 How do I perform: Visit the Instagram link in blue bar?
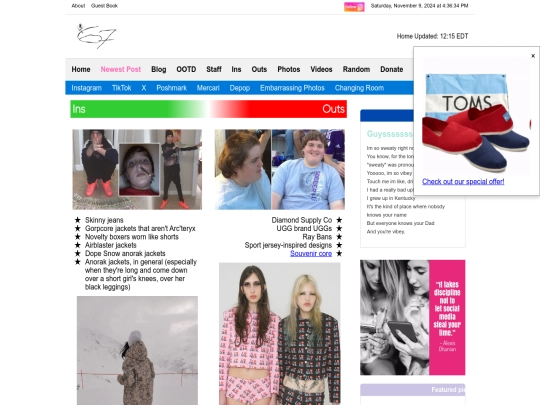click(86, 88)
